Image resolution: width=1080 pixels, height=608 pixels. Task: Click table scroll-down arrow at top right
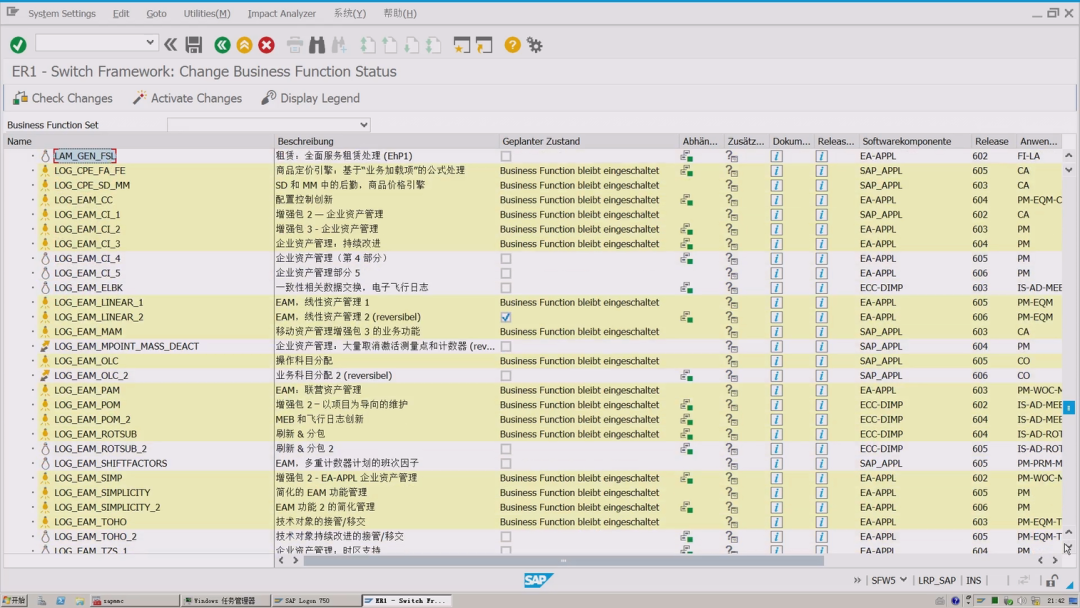point(1068,170)
